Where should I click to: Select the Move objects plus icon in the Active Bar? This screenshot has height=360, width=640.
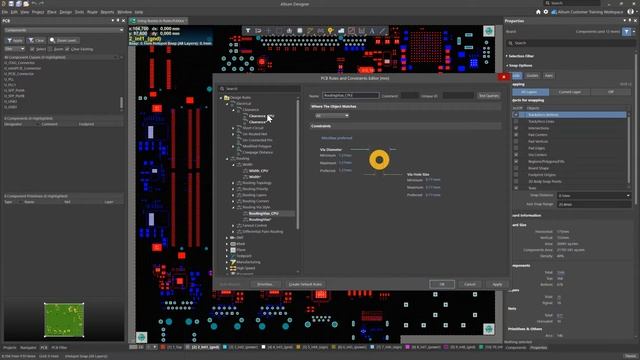coord(269,31)
